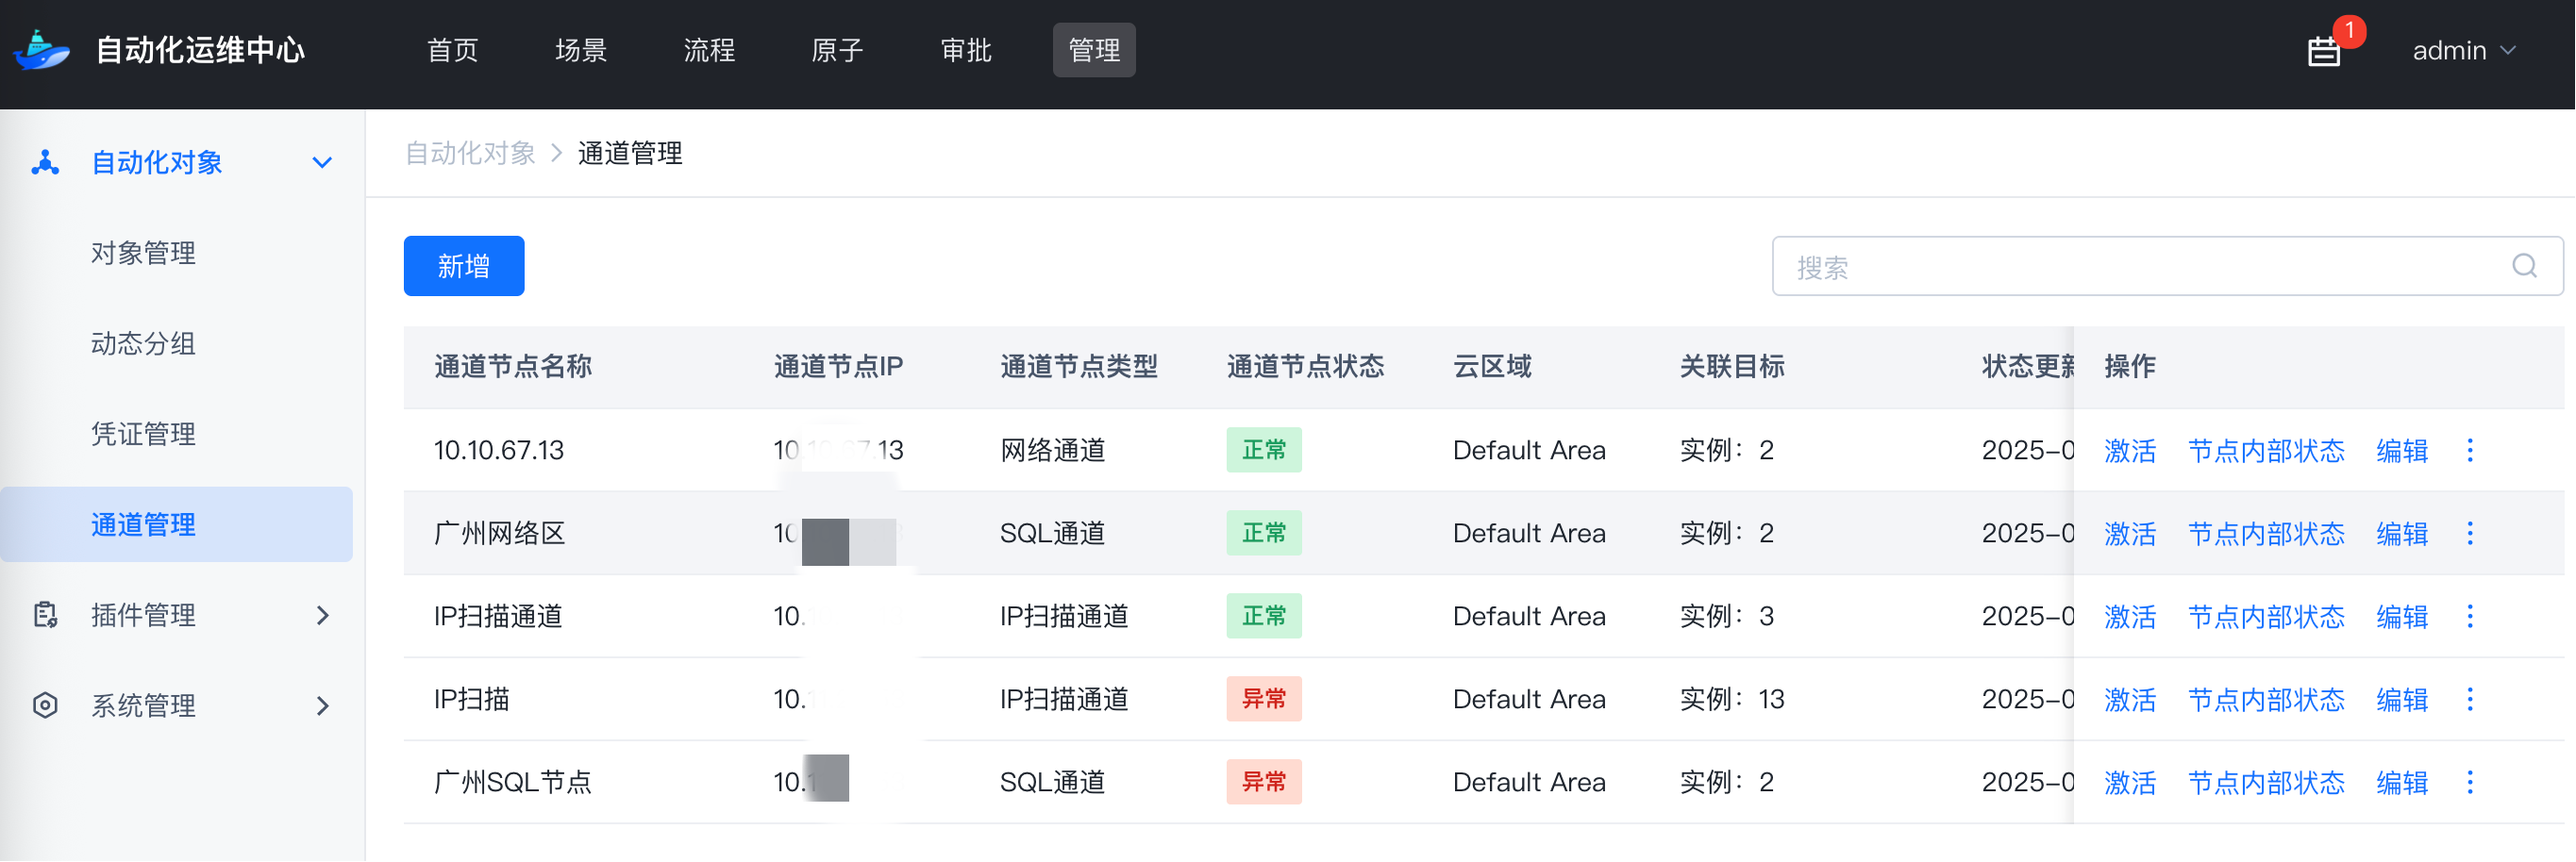The image size is (2576, 862).
Task: Open the notification calendar icon with badge
Action: pos(2323,51)
